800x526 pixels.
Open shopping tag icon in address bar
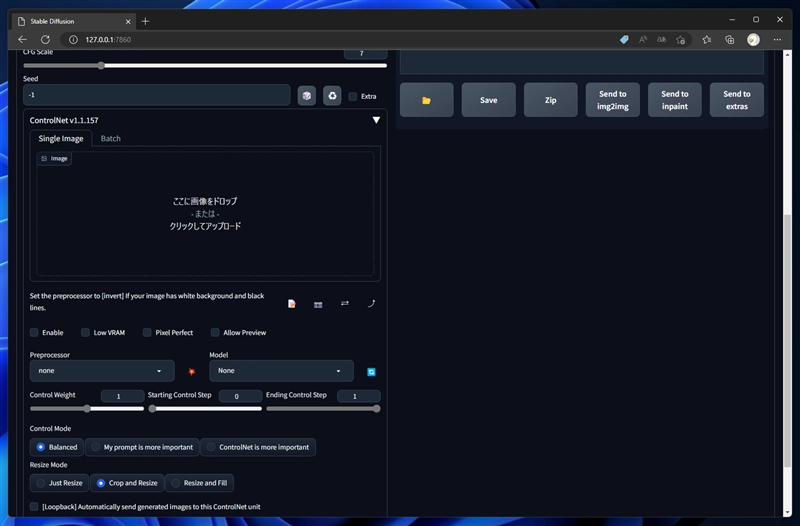coord(624,39)
